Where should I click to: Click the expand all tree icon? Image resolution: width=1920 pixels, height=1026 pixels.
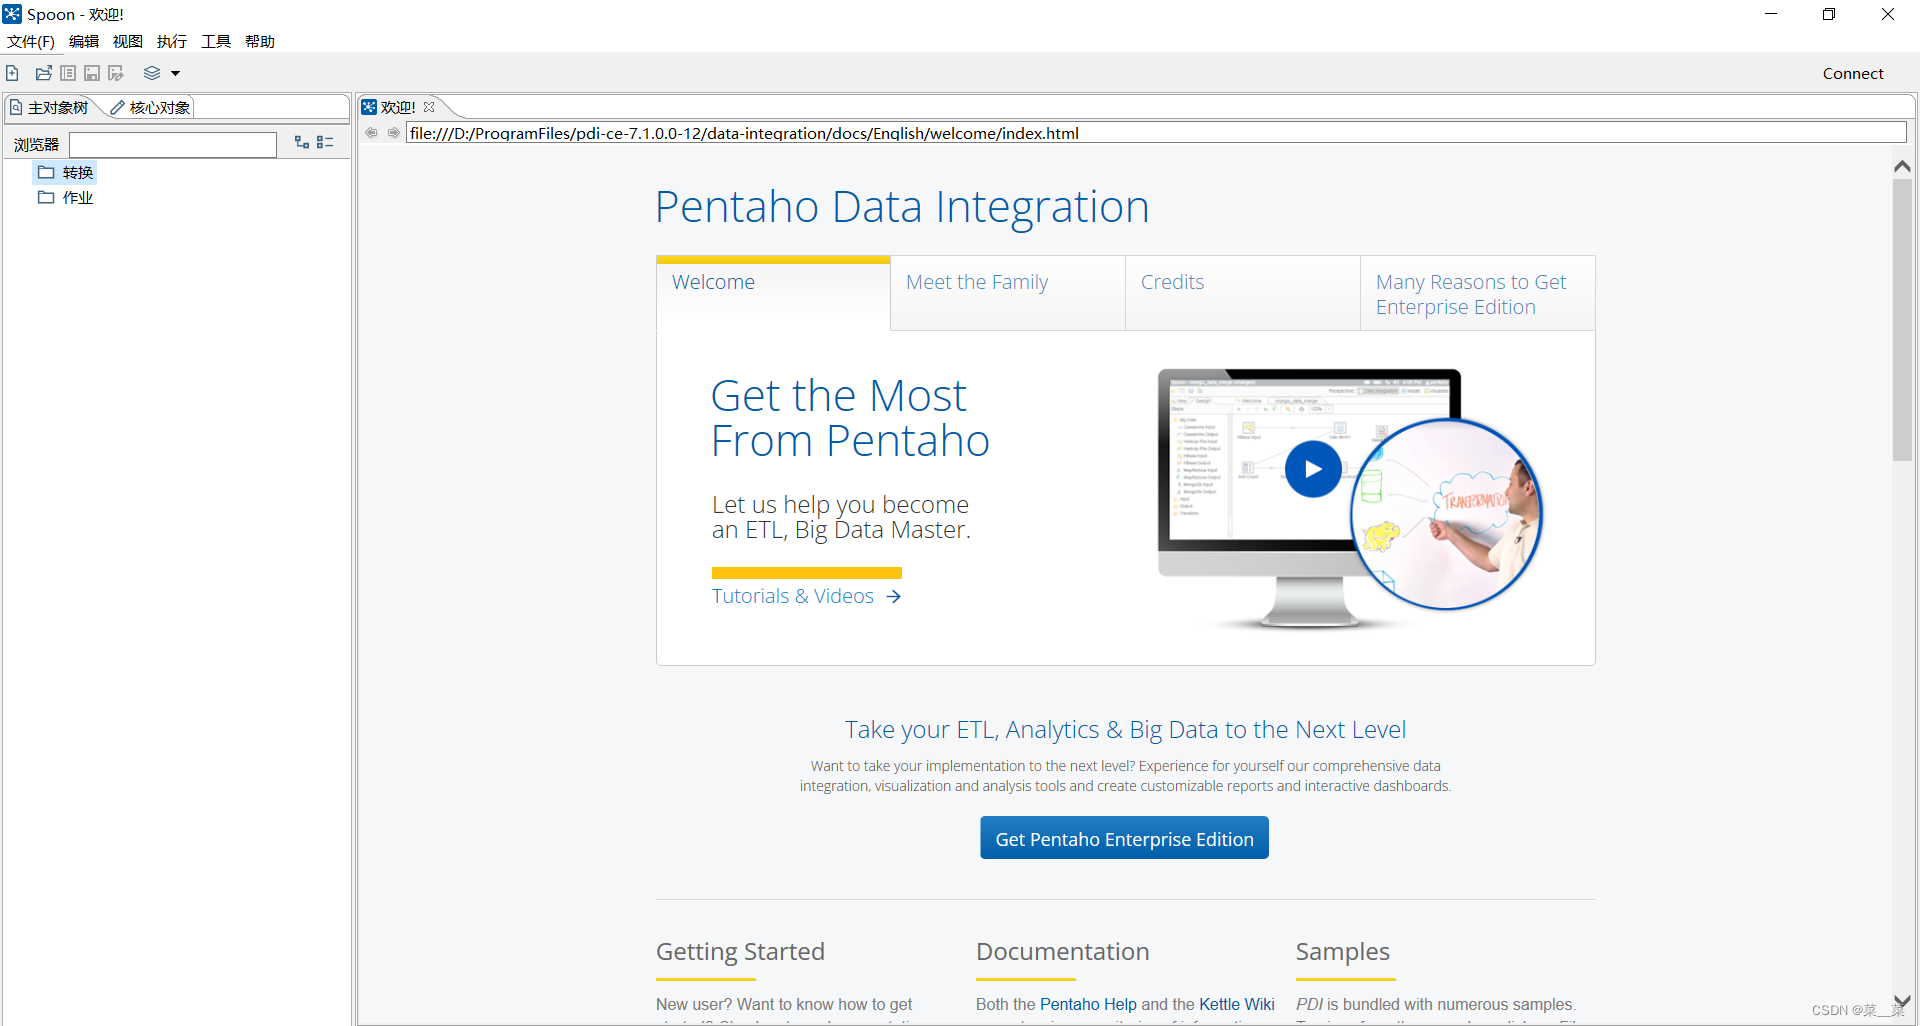tap(301, 143)
